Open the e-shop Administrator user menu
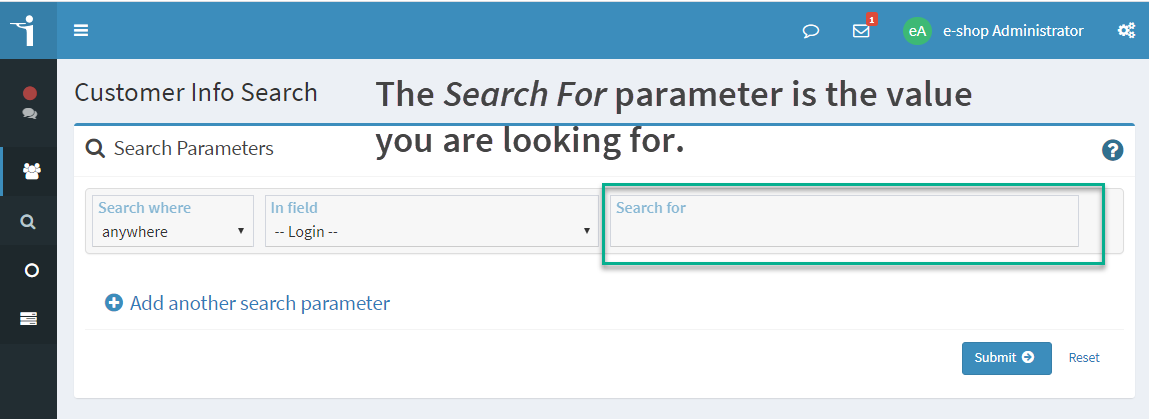This screenshot has width=1149, height=419. tap(1013, 31)
